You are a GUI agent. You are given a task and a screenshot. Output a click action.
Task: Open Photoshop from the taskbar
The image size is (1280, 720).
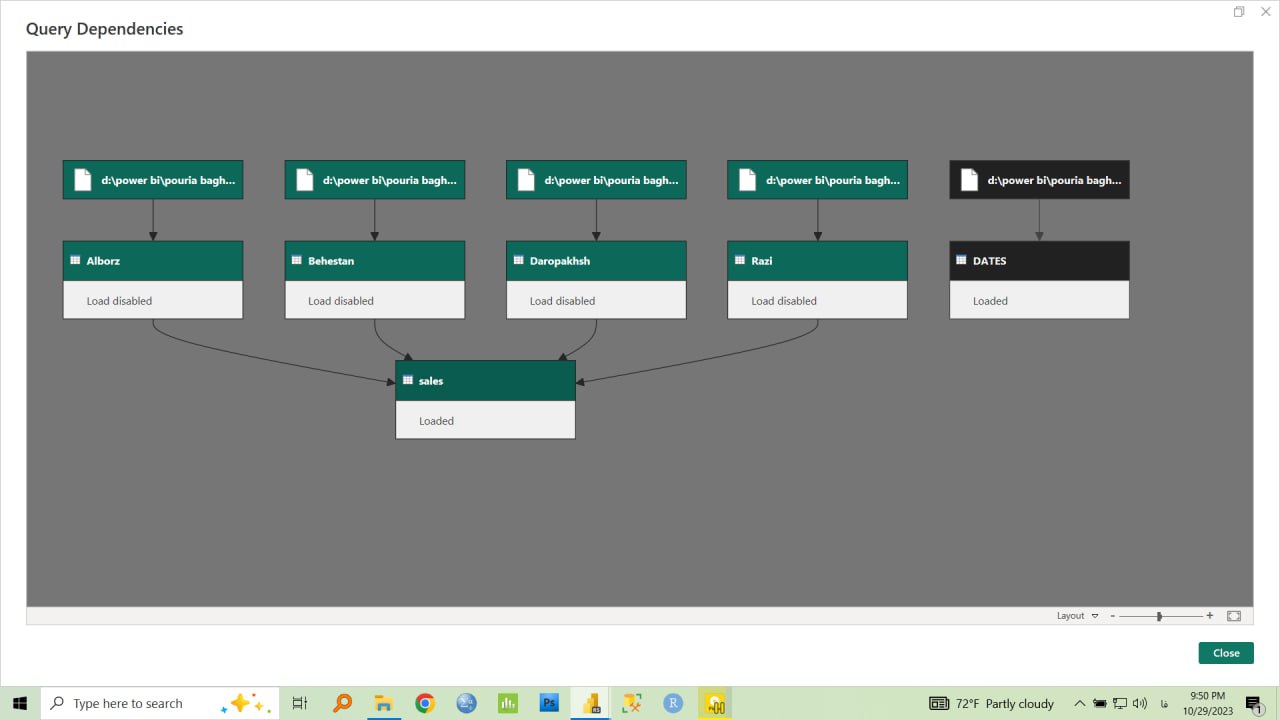[549, 703]
